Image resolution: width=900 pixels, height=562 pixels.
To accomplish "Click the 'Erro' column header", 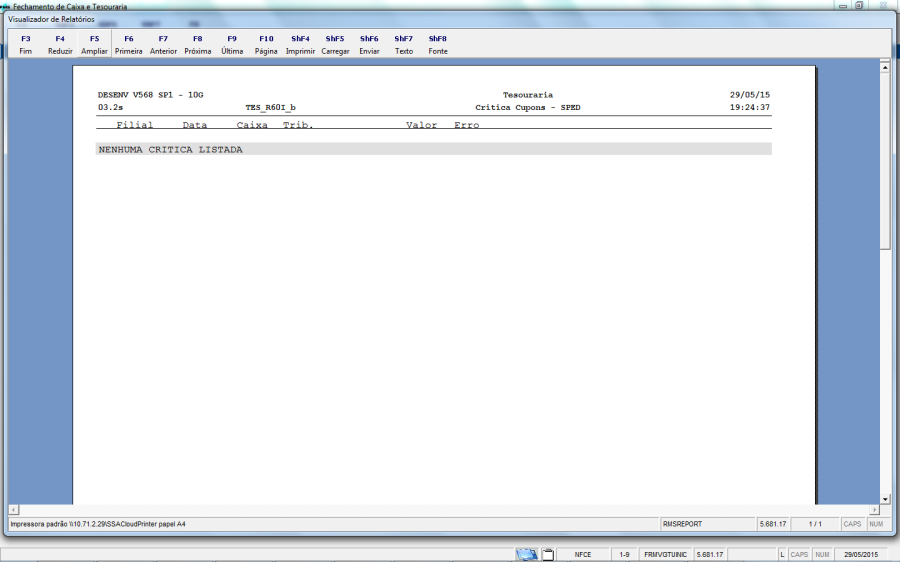I will tap(466, 125).
